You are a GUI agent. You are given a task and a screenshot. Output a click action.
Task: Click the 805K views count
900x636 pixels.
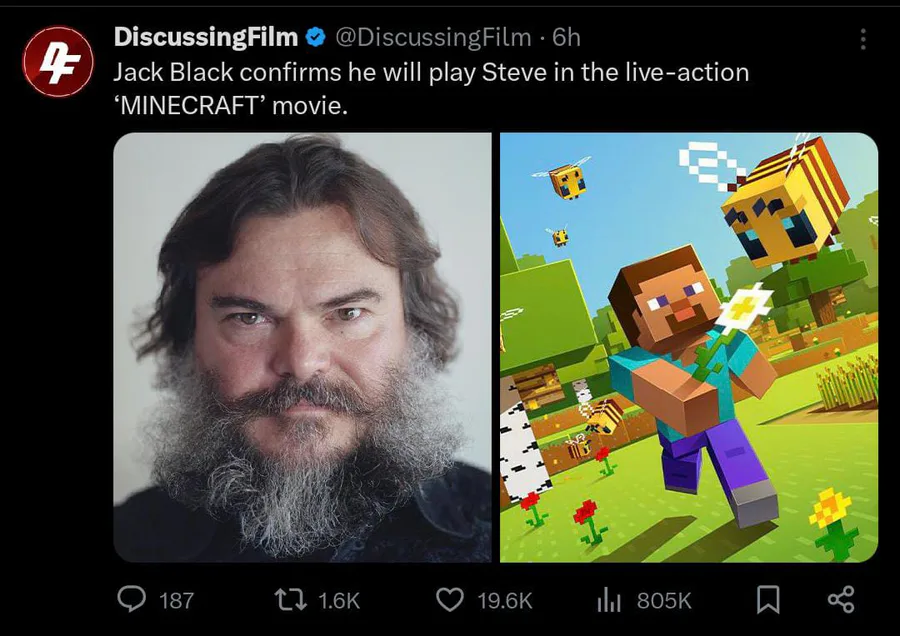point(664,600)
